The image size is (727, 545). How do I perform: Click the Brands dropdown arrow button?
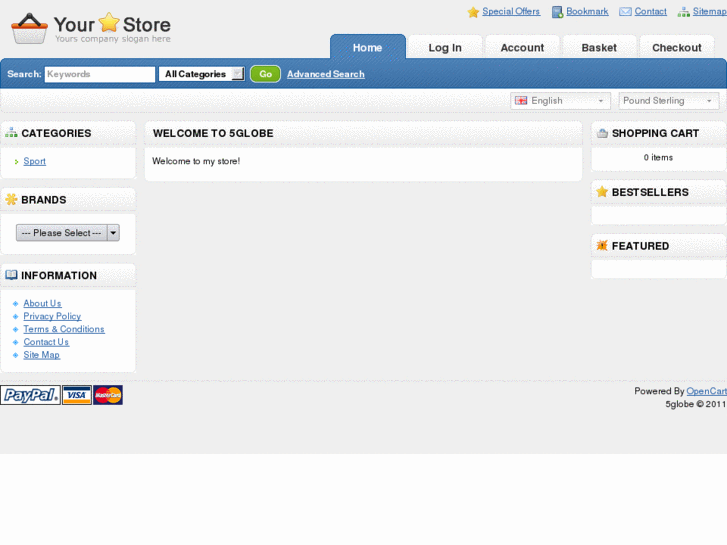click(113, 233)
